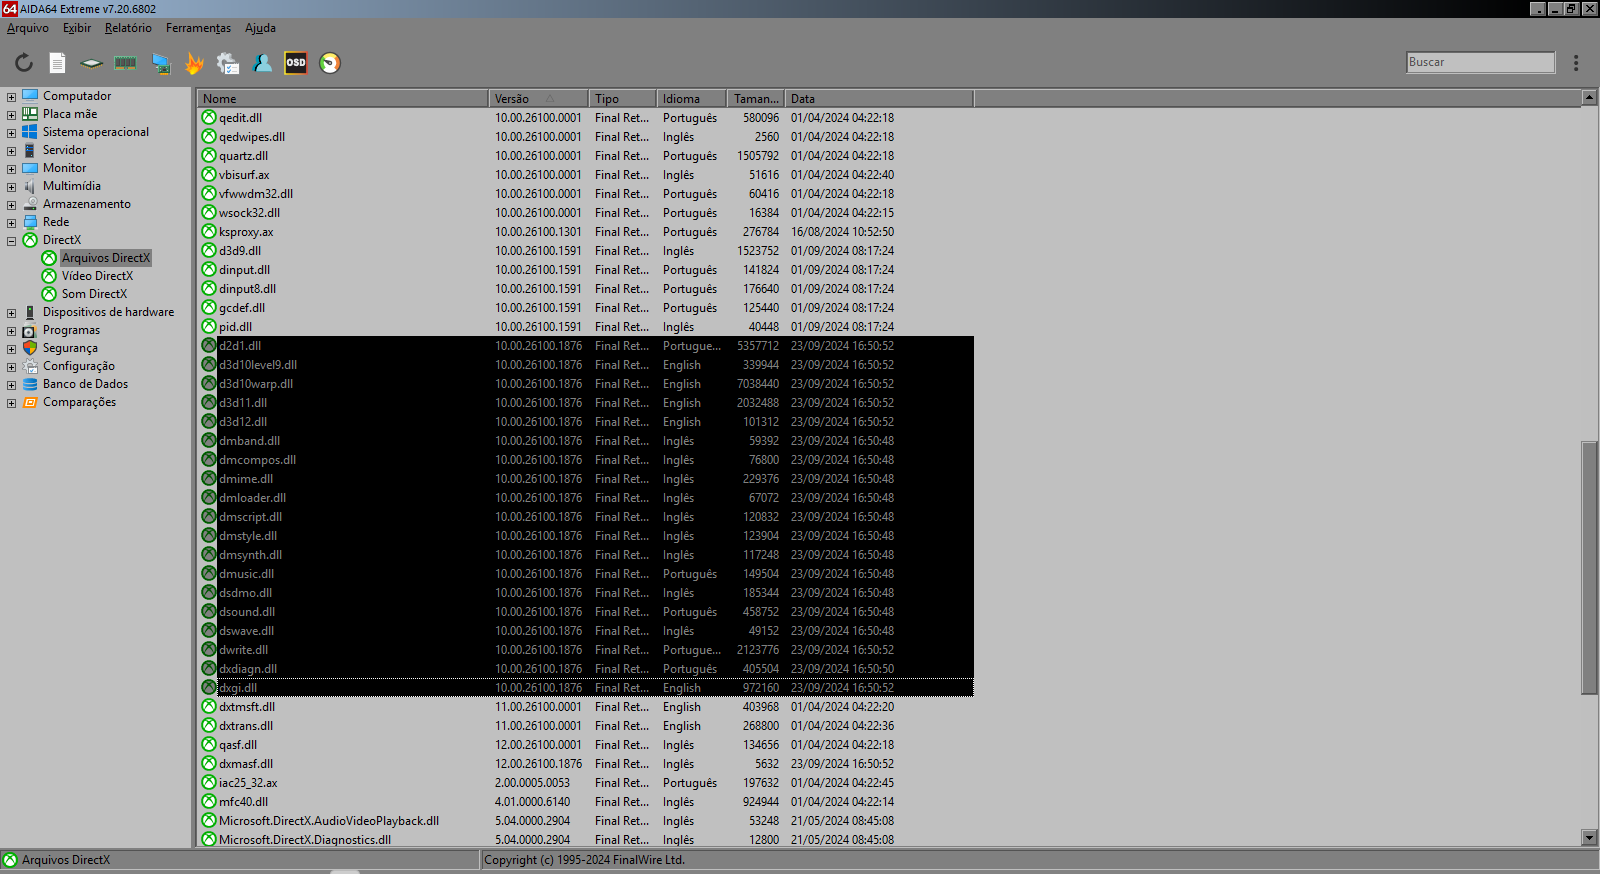1600x874 pixels.
Task: Expand the Sistema operacional node
Action: [11, 133]
